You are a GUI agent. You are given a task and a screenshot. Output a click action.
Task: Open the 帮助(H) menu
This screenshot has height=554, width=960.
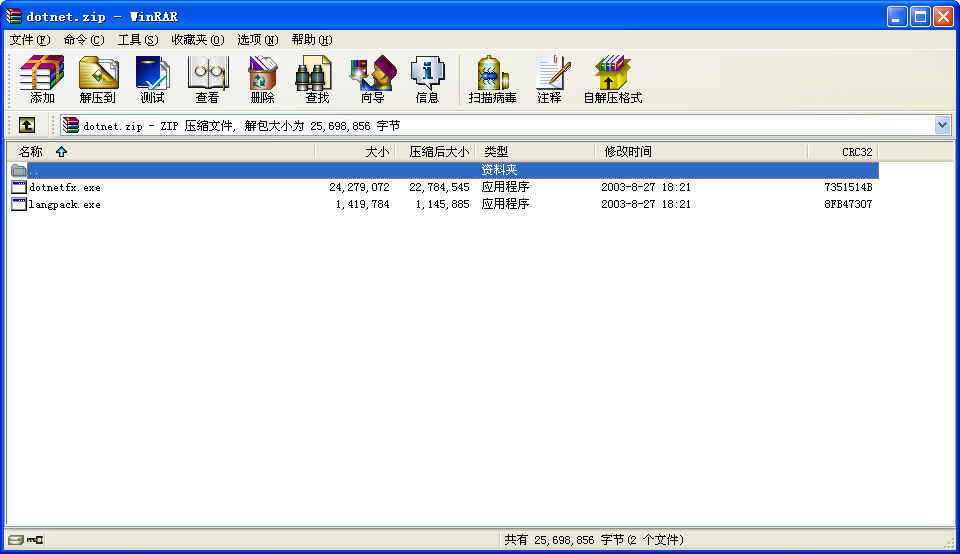pyautogui.click(x=312, y=40)
